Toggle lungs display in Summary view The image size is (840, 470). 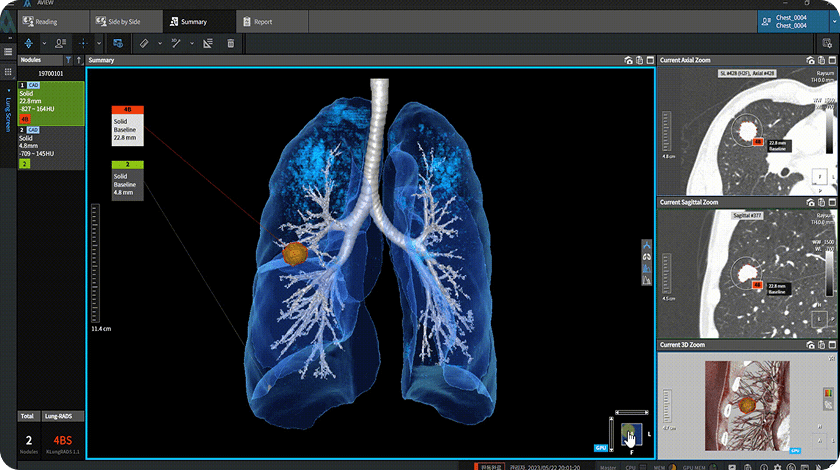coord(647,256)
